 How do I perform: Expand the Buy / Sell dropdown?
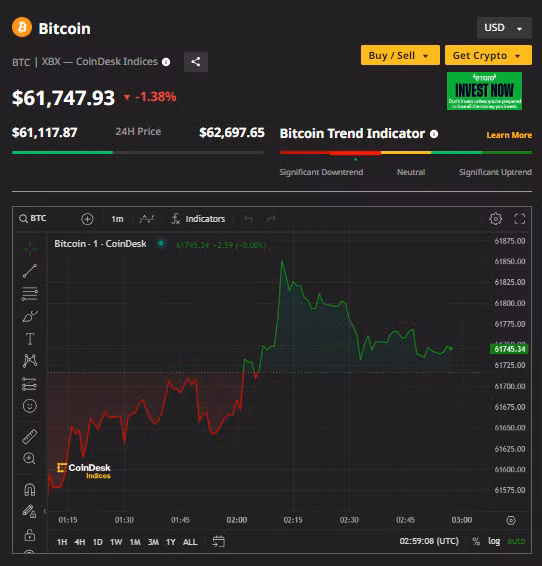tap(400, 55)
